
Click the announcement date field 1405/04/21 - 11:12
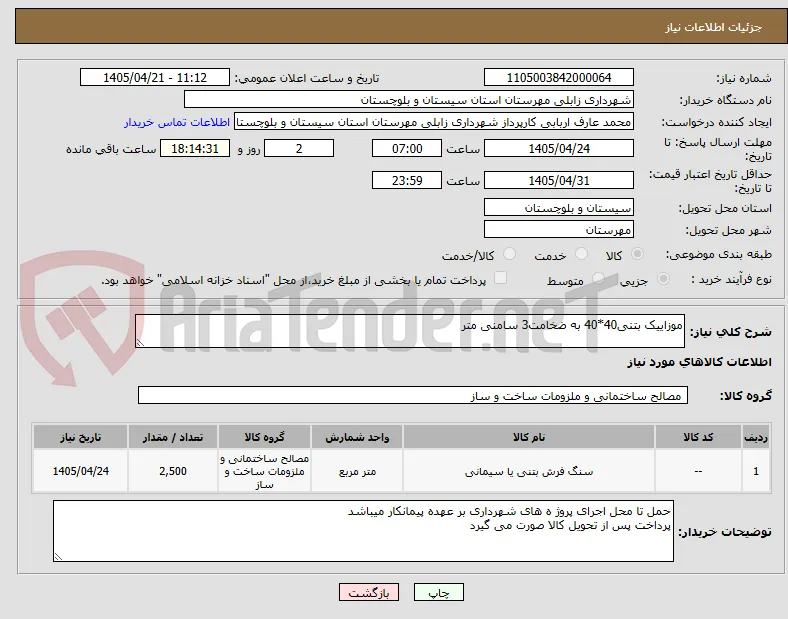tap(155, 77)
